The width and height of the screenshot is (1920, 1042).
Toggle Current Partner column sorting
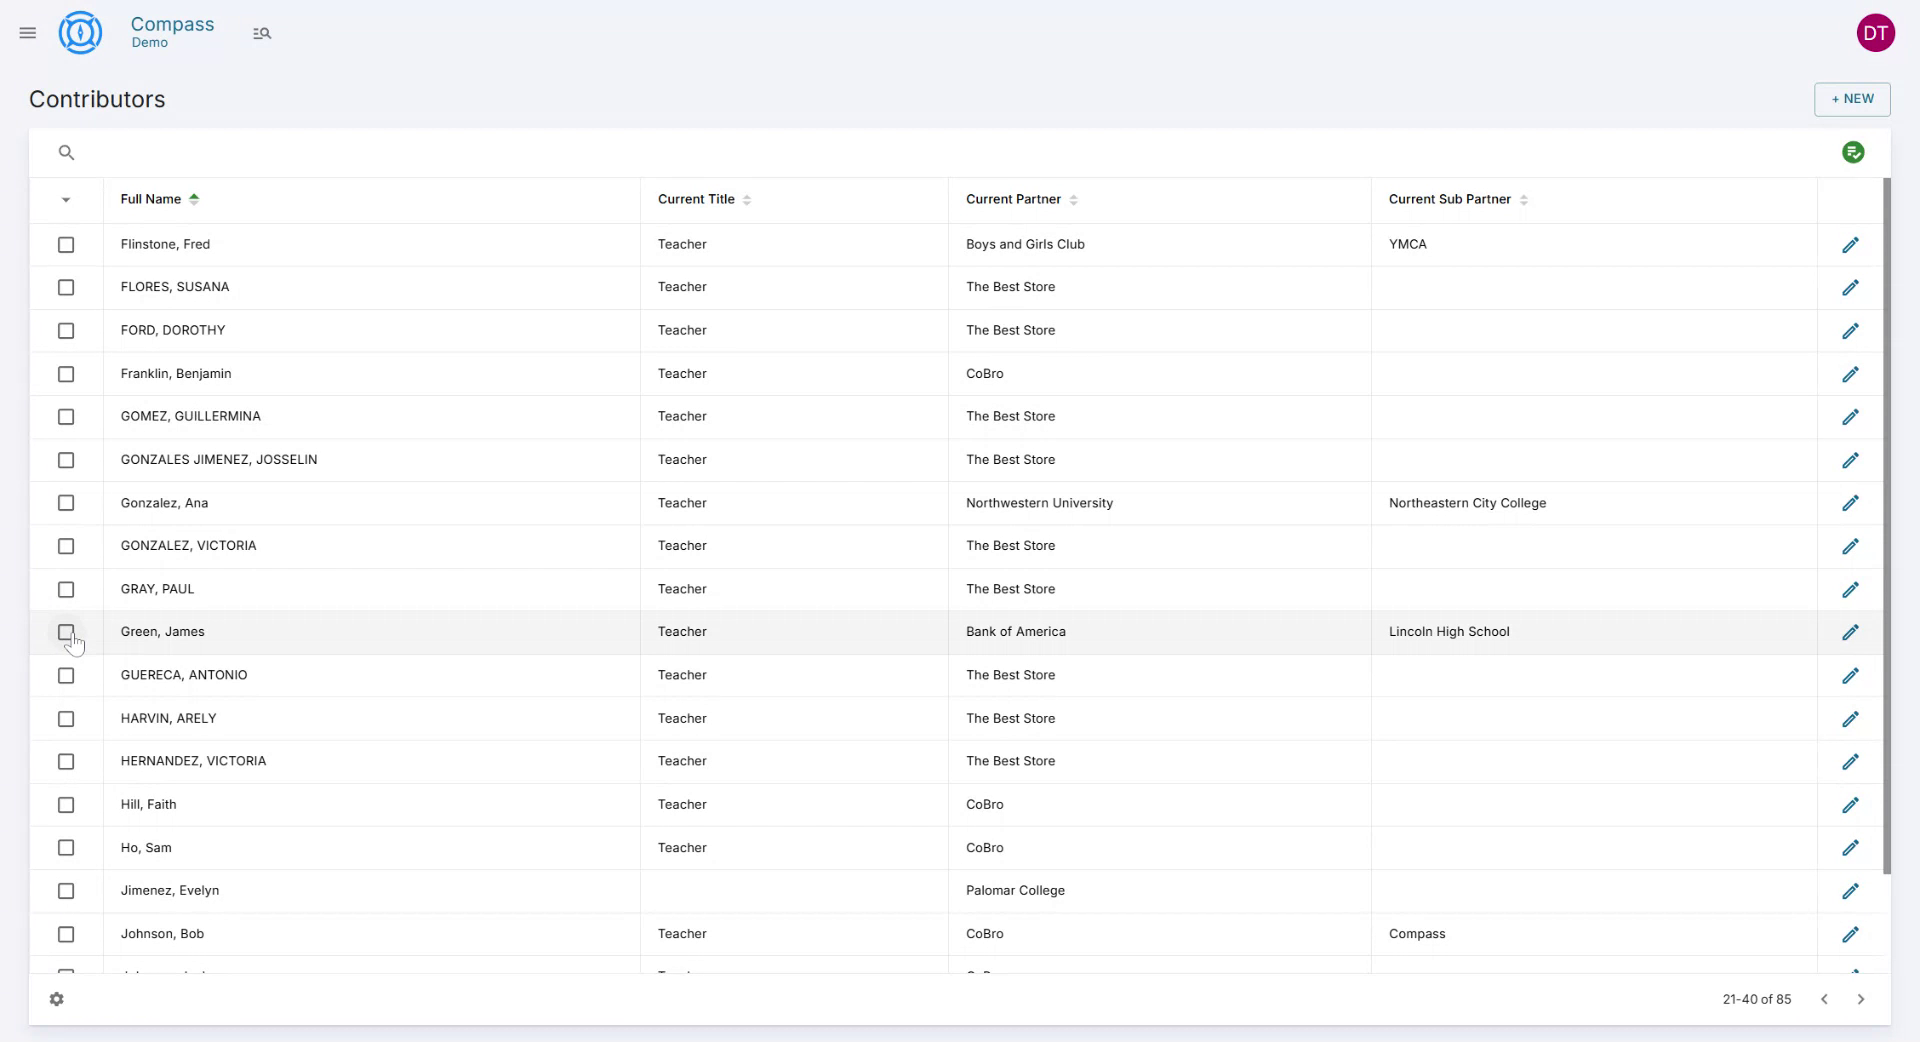coord(1075,199)
